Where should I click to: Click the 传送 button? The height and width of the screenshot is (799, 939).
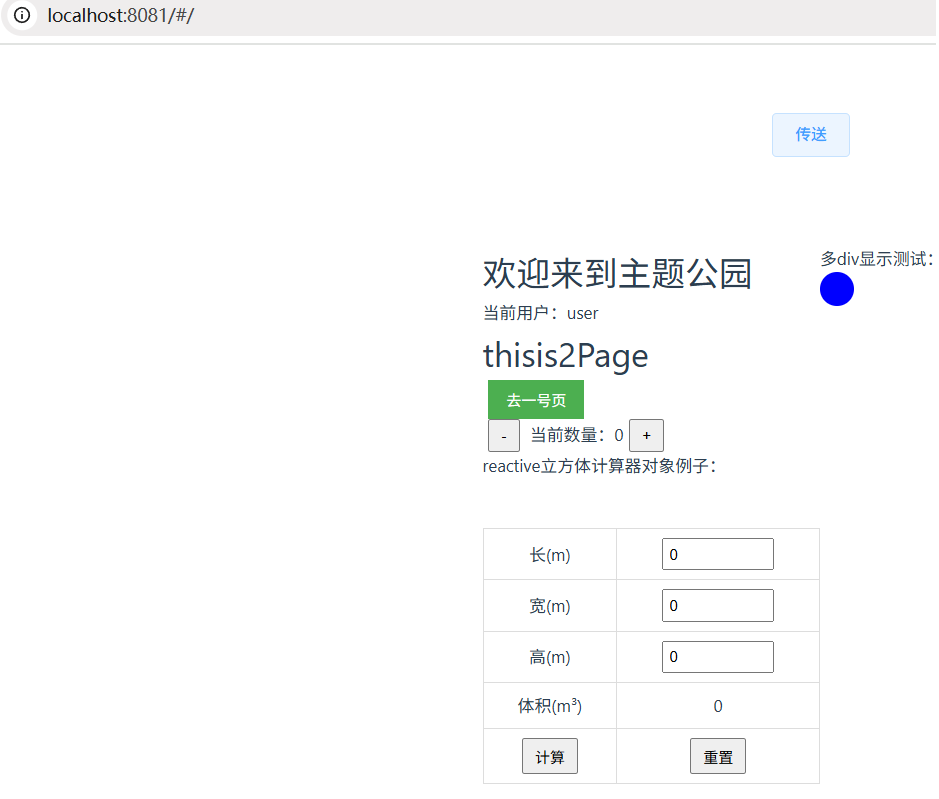point(810,135)
